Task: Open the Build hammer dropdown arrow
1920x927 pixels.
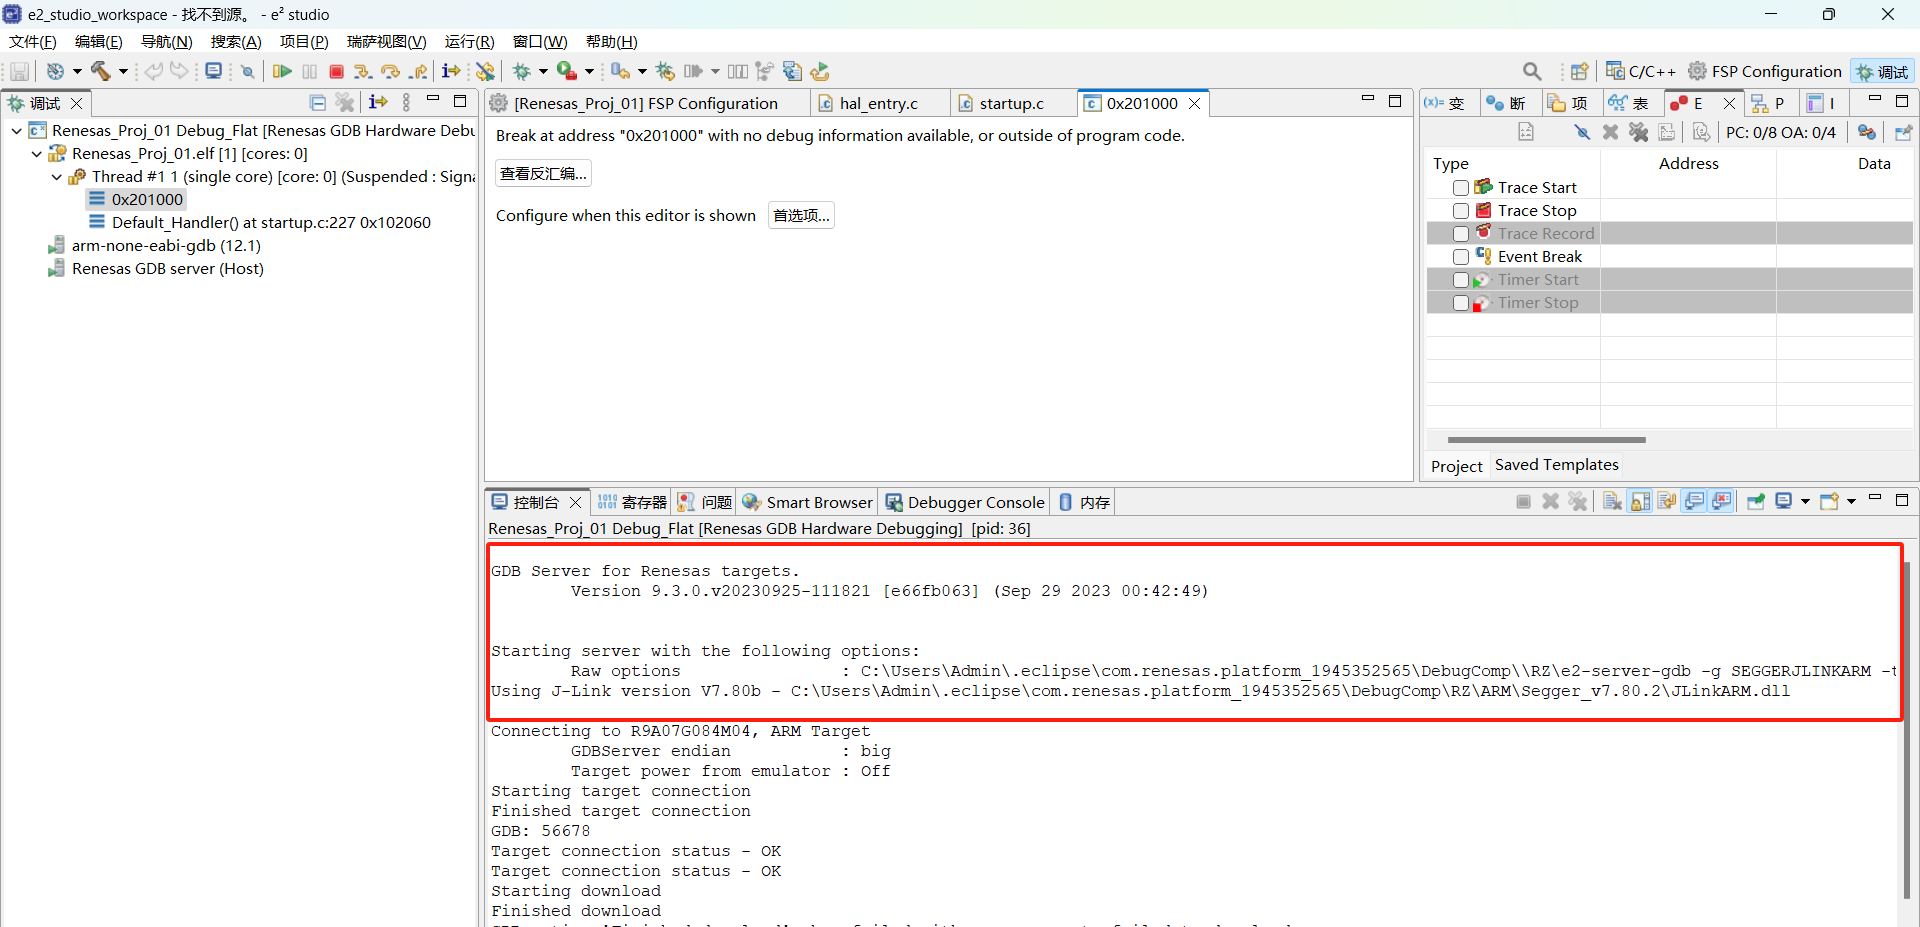Action: 123,71
